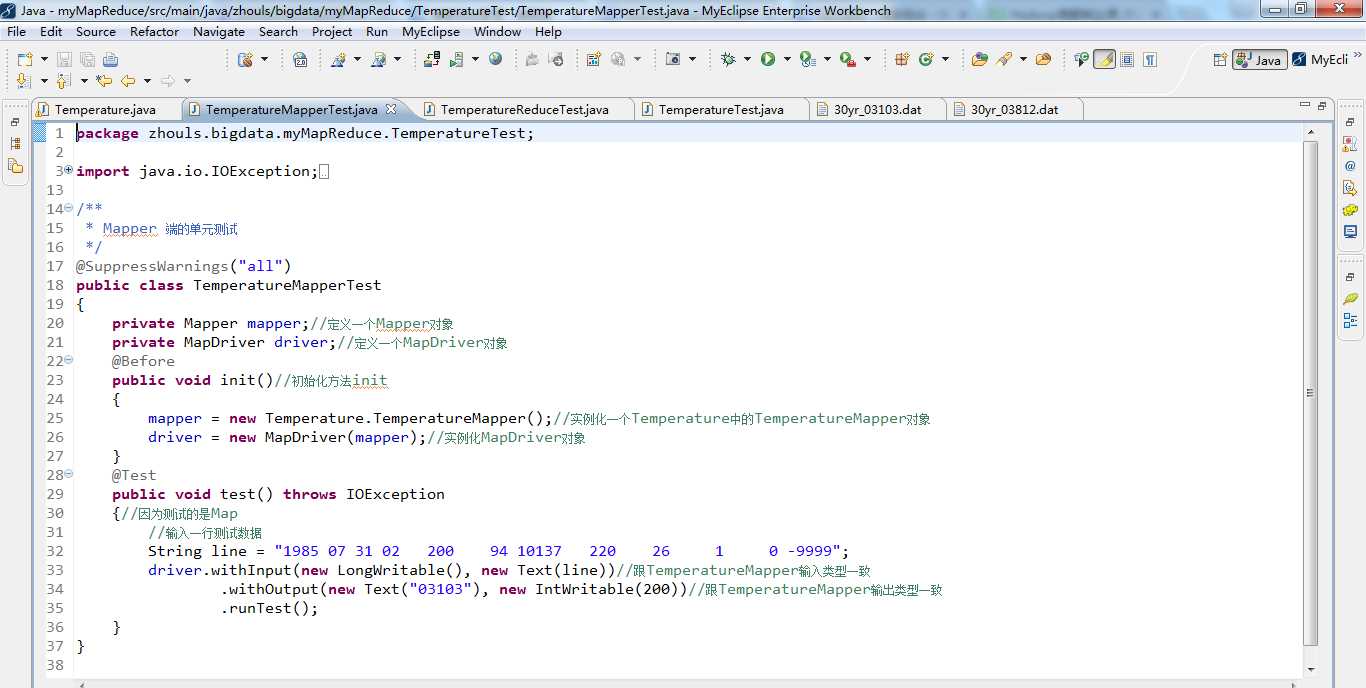Image resolution: width=1366 pixels, height=688 pixels.
Task: Open the Window menu
Action: 497,31
